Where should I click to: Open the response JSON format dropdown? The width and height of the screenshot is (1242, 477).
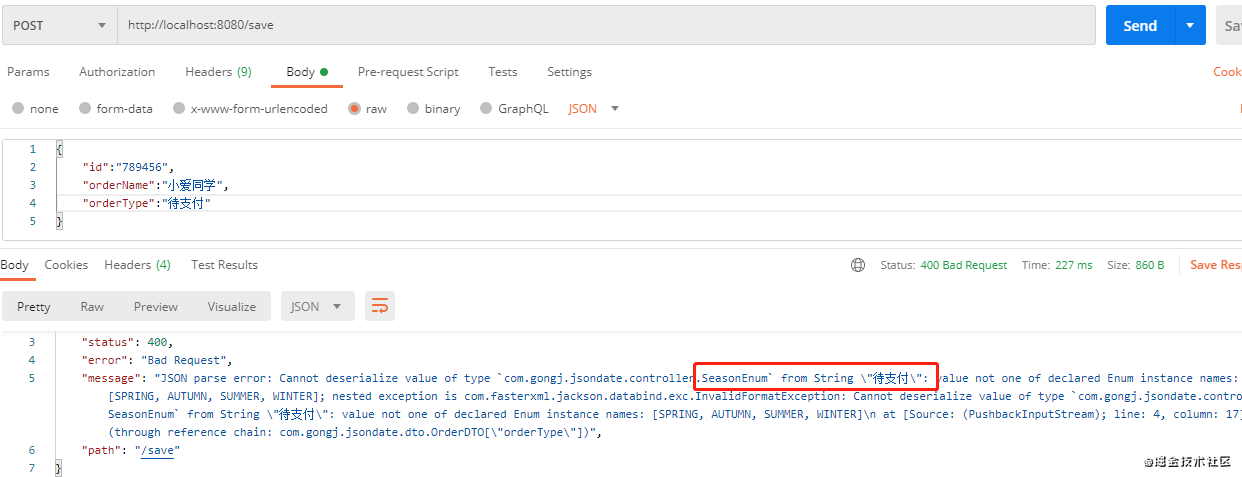click(x=317, y=307)
